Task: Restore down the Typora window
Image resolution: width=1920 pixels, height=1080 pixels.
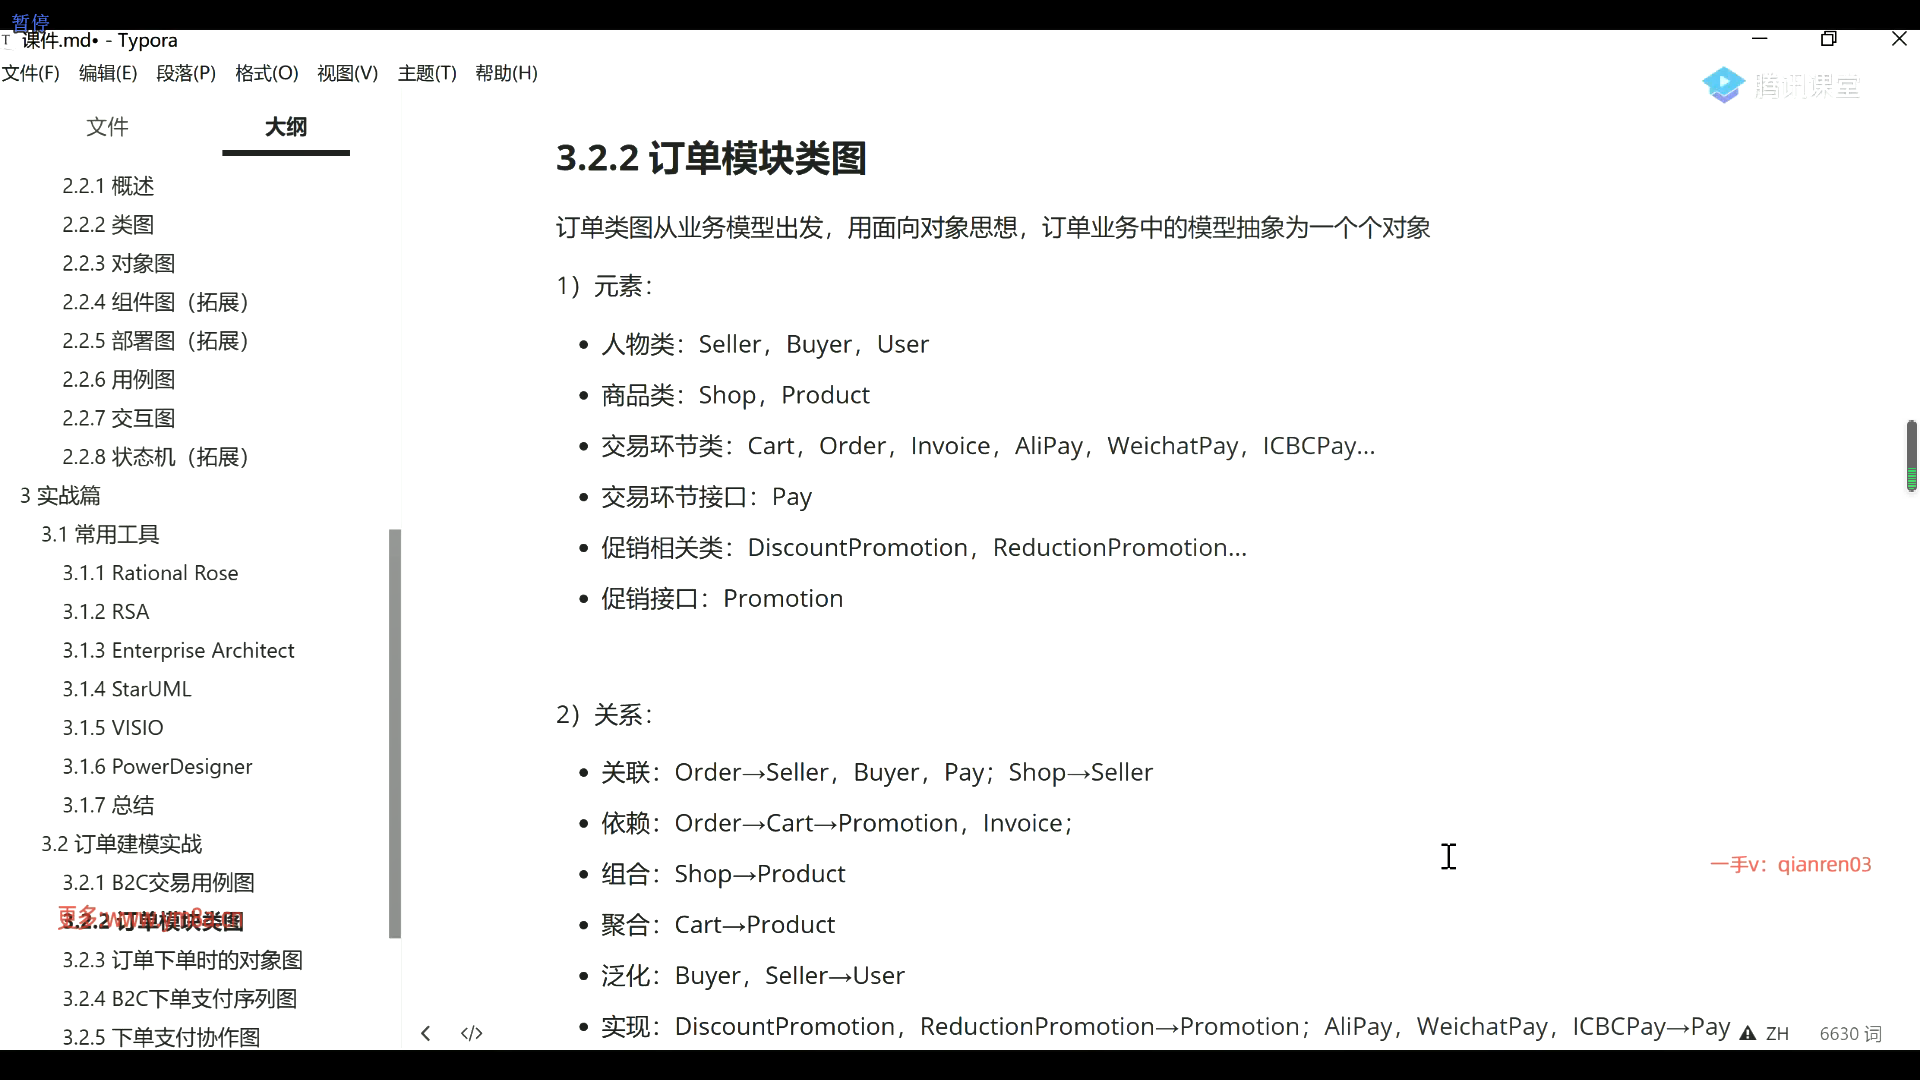Action: (1829, 39)
